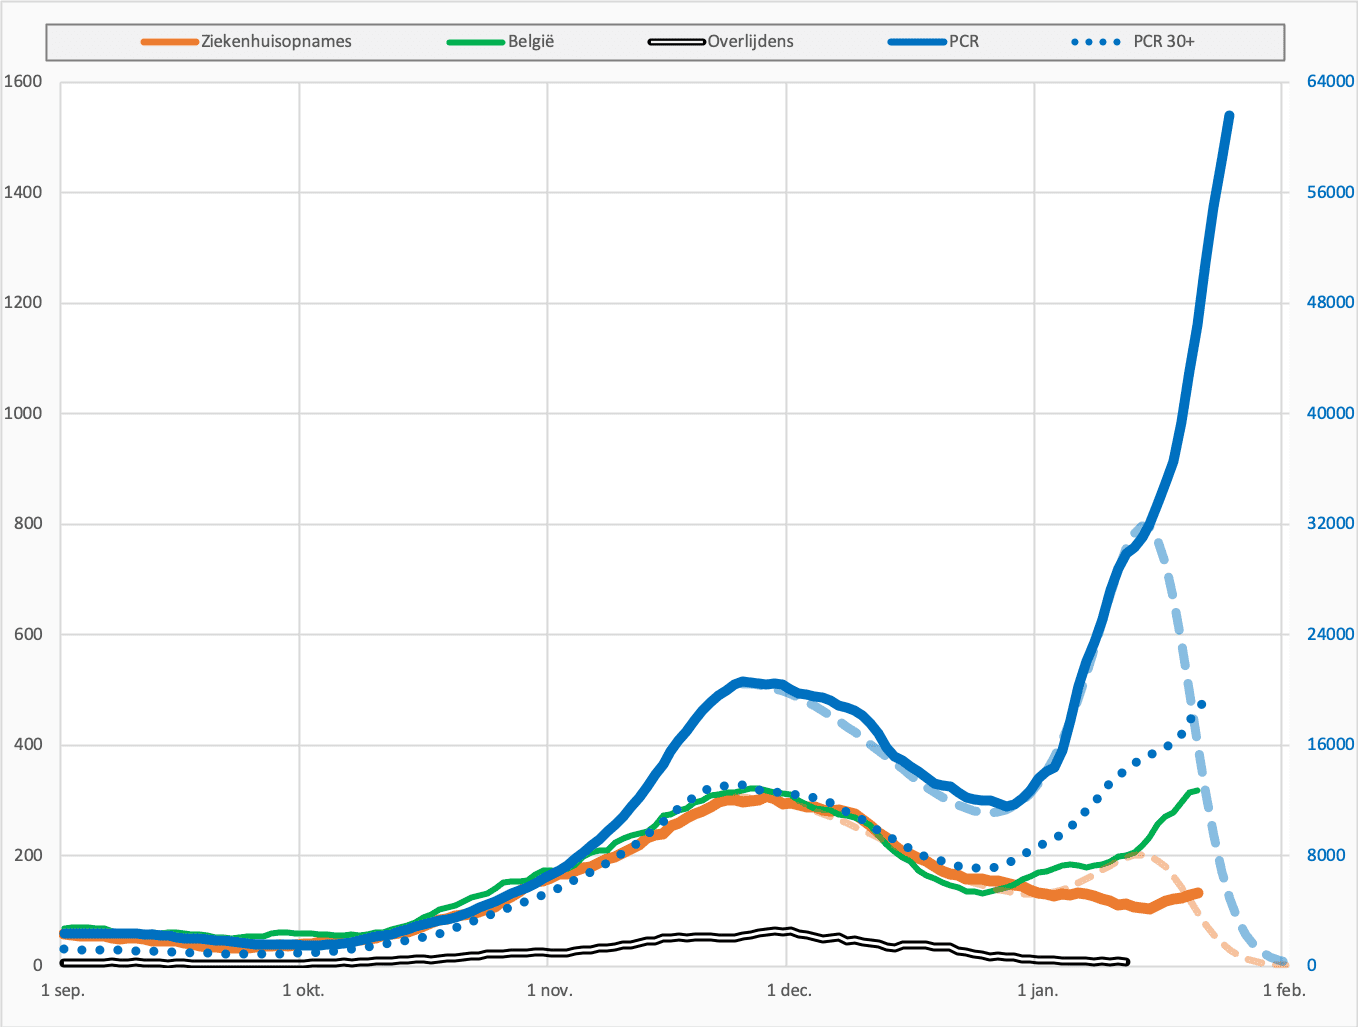The width and height of the screenshot is (1358, 1027).
Task: Click right axis value 64000
Action: pos(1331,81)
